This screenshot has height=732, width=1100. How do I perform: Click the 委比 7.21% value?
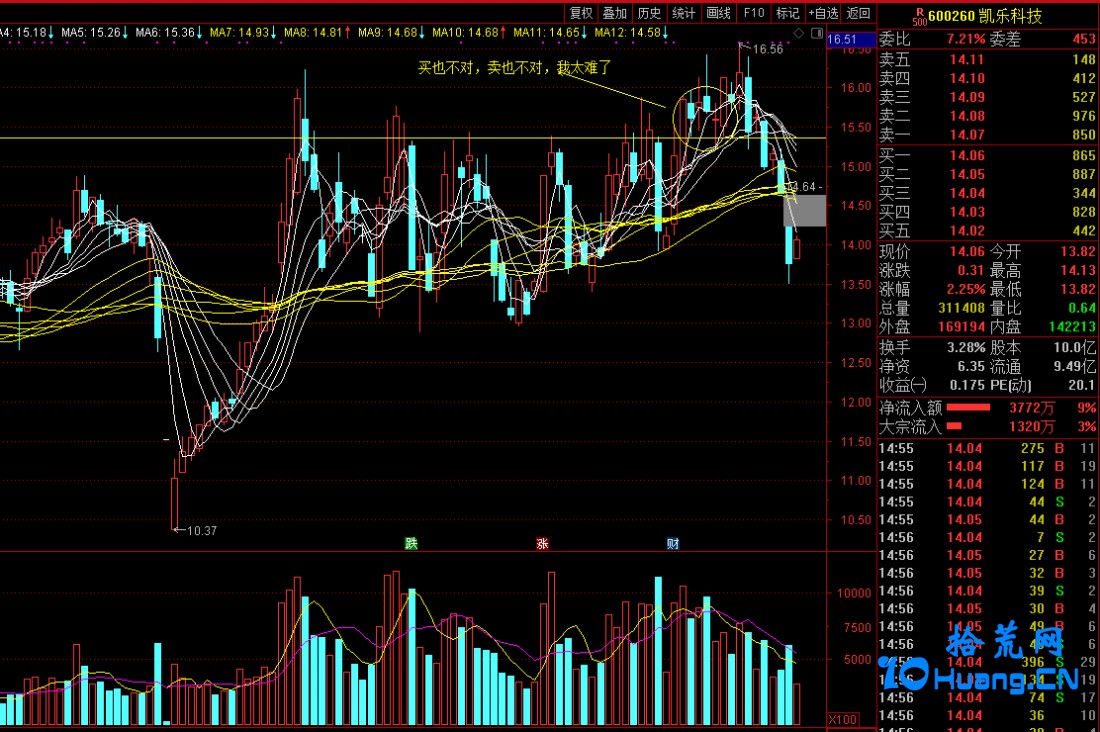(x=966, y=39)
